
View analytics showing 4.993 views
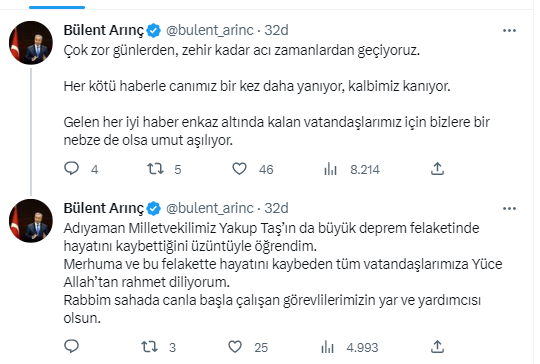[x=327, y=347]
